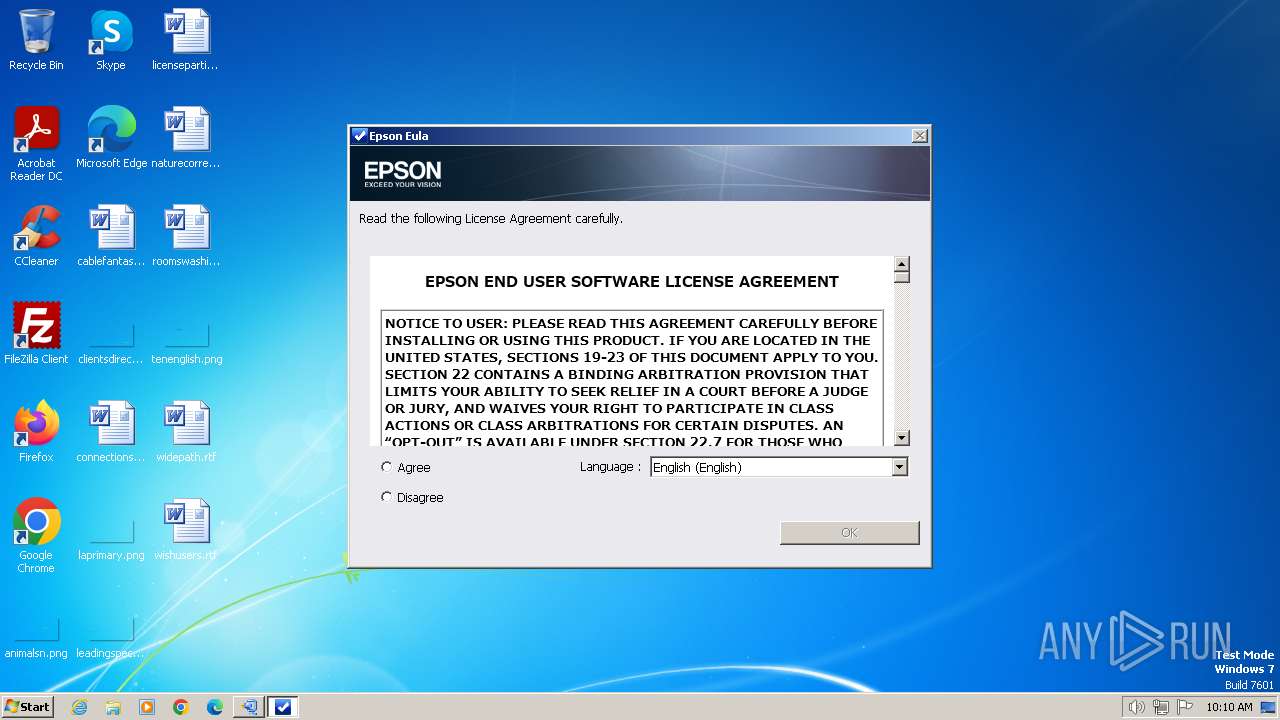Launch Chrome from the taskbar
Viewport: 1280px width, 720px height.
point(181,707)
